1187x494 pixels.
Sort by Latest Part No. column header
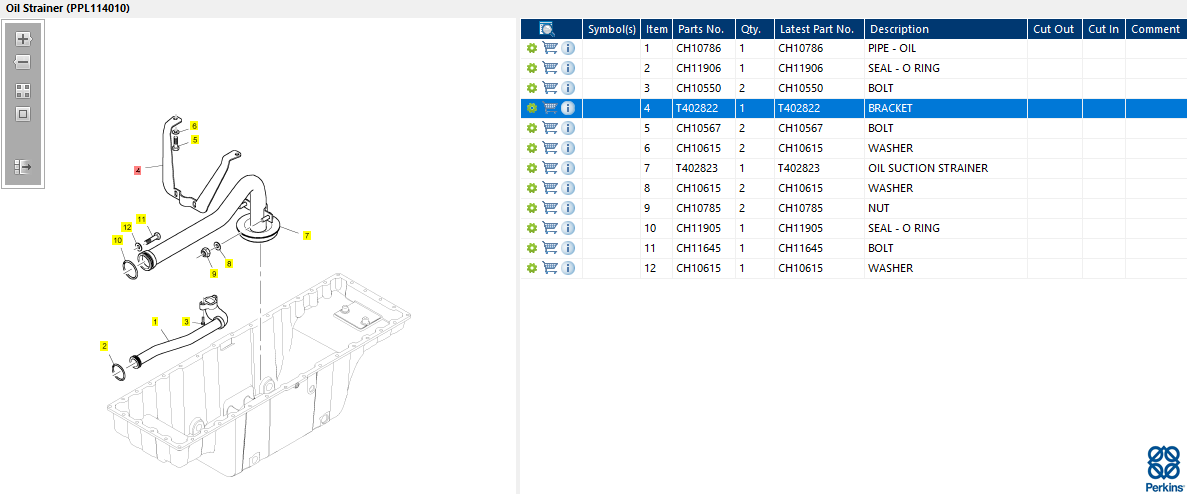pos(819,29)
